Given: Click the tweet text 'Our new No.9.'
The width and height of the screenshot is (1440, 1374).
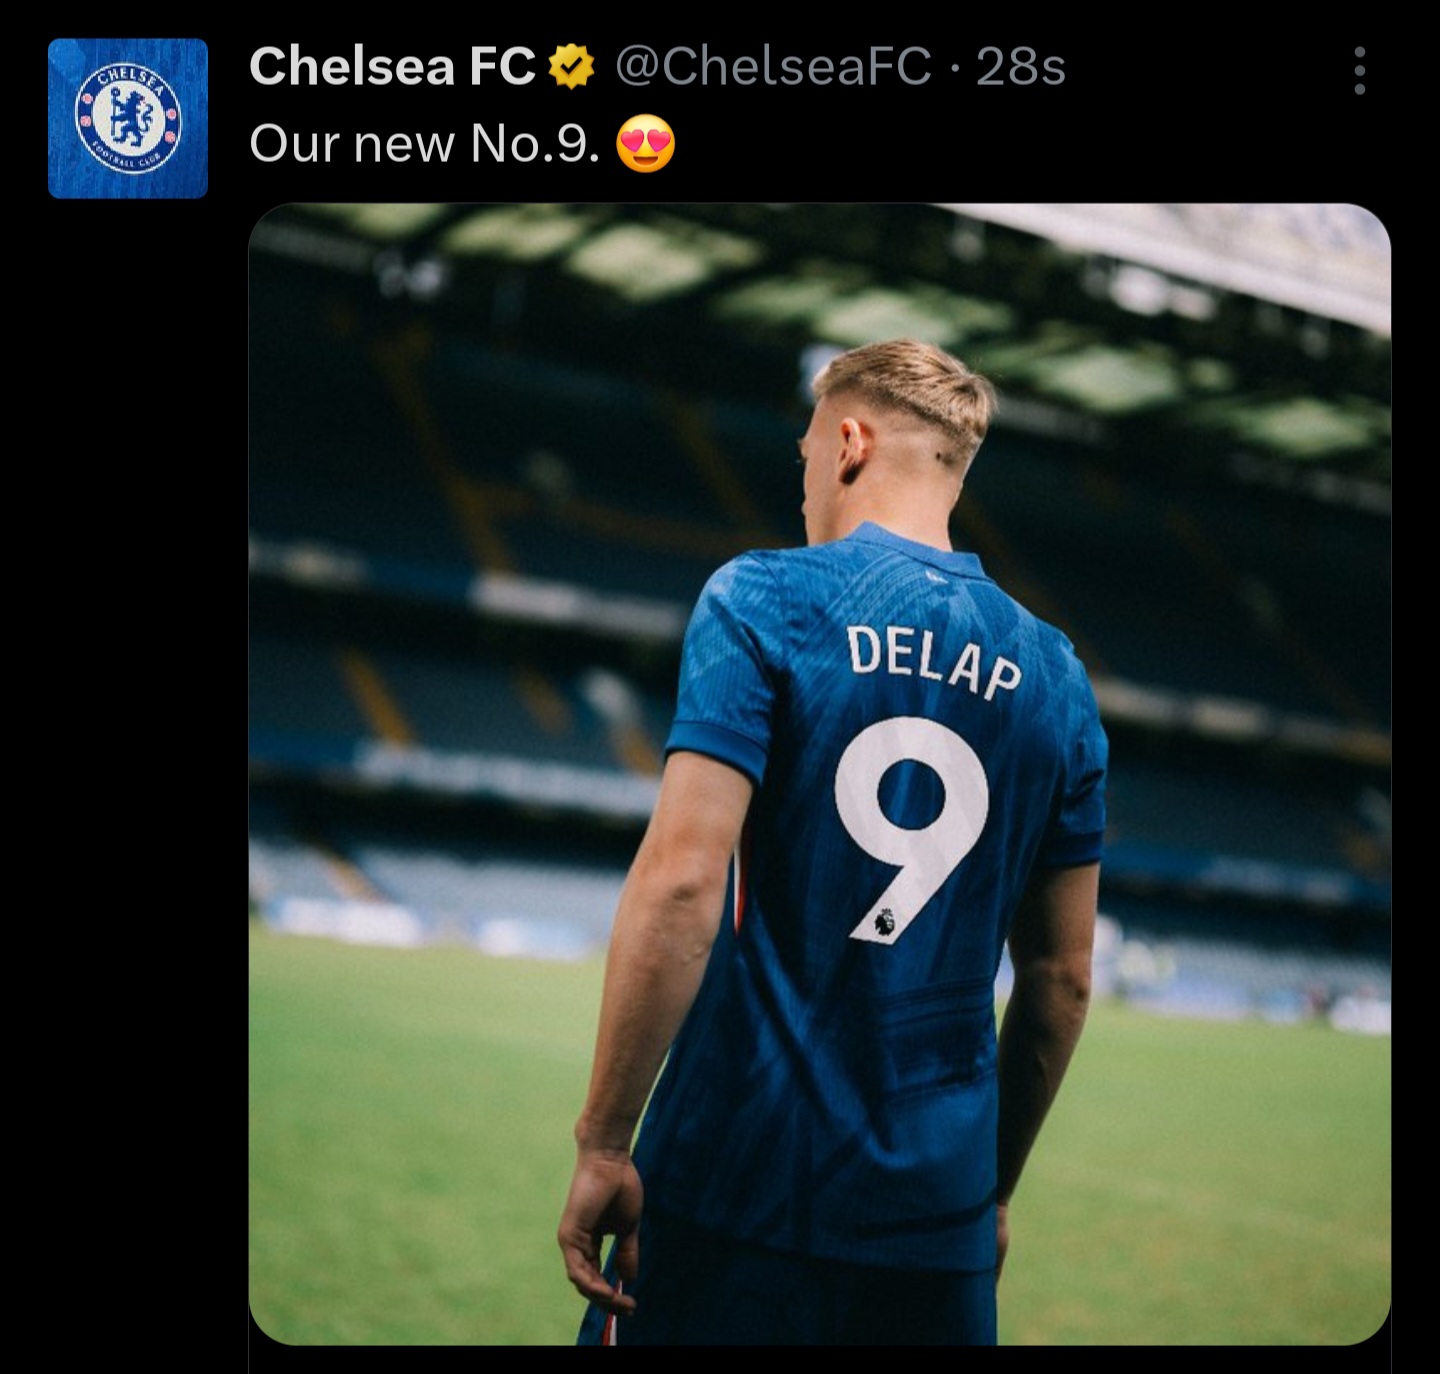Looking at the screenshot, I should (425, 144).
